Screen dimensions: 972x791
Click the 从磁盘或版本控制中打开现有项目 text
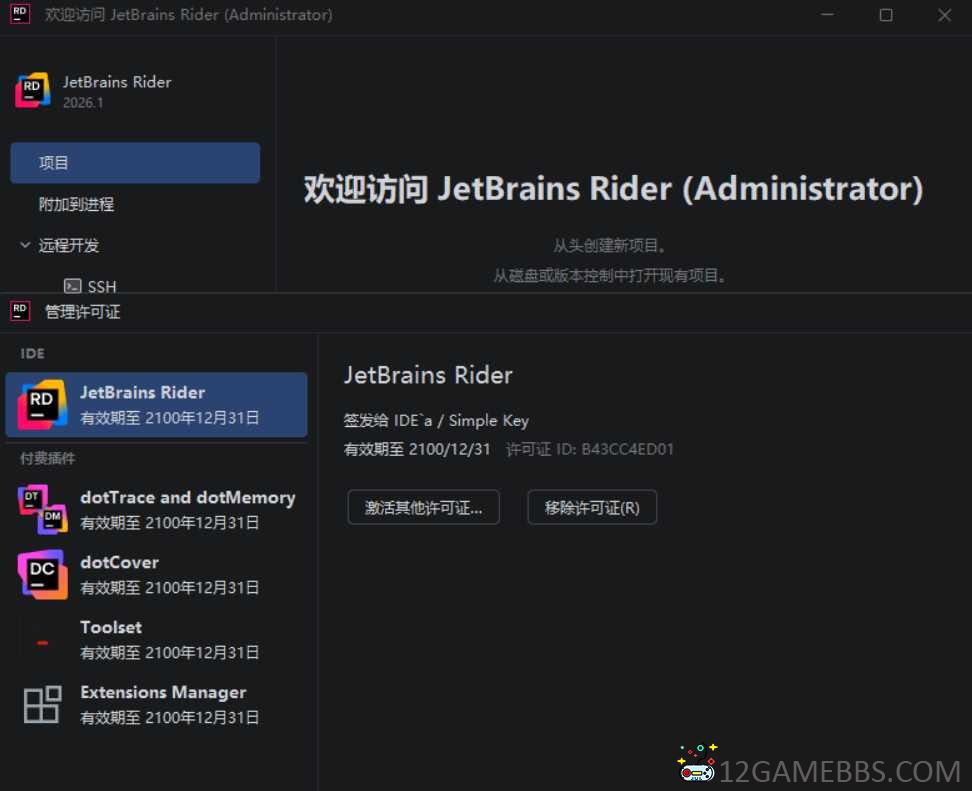[x=609, y=275]
